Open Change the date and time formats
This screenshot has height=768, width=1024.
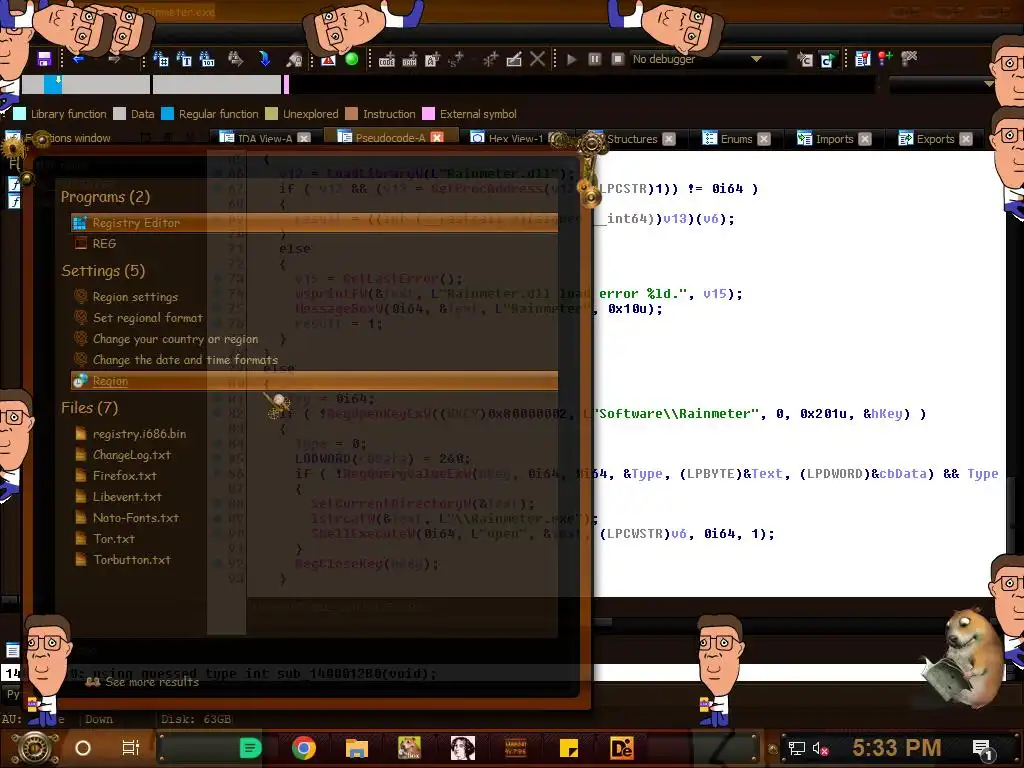click(314, 359)
